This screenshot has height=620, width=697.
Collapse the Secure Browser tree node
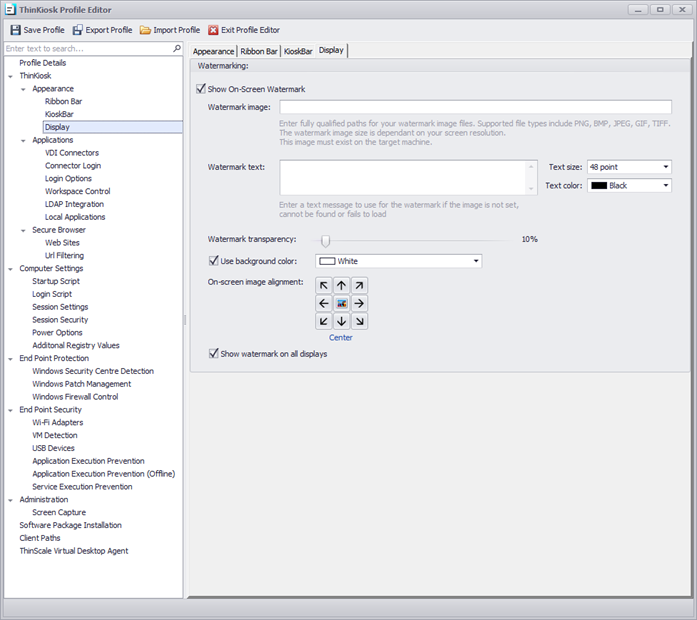(23, 230)
